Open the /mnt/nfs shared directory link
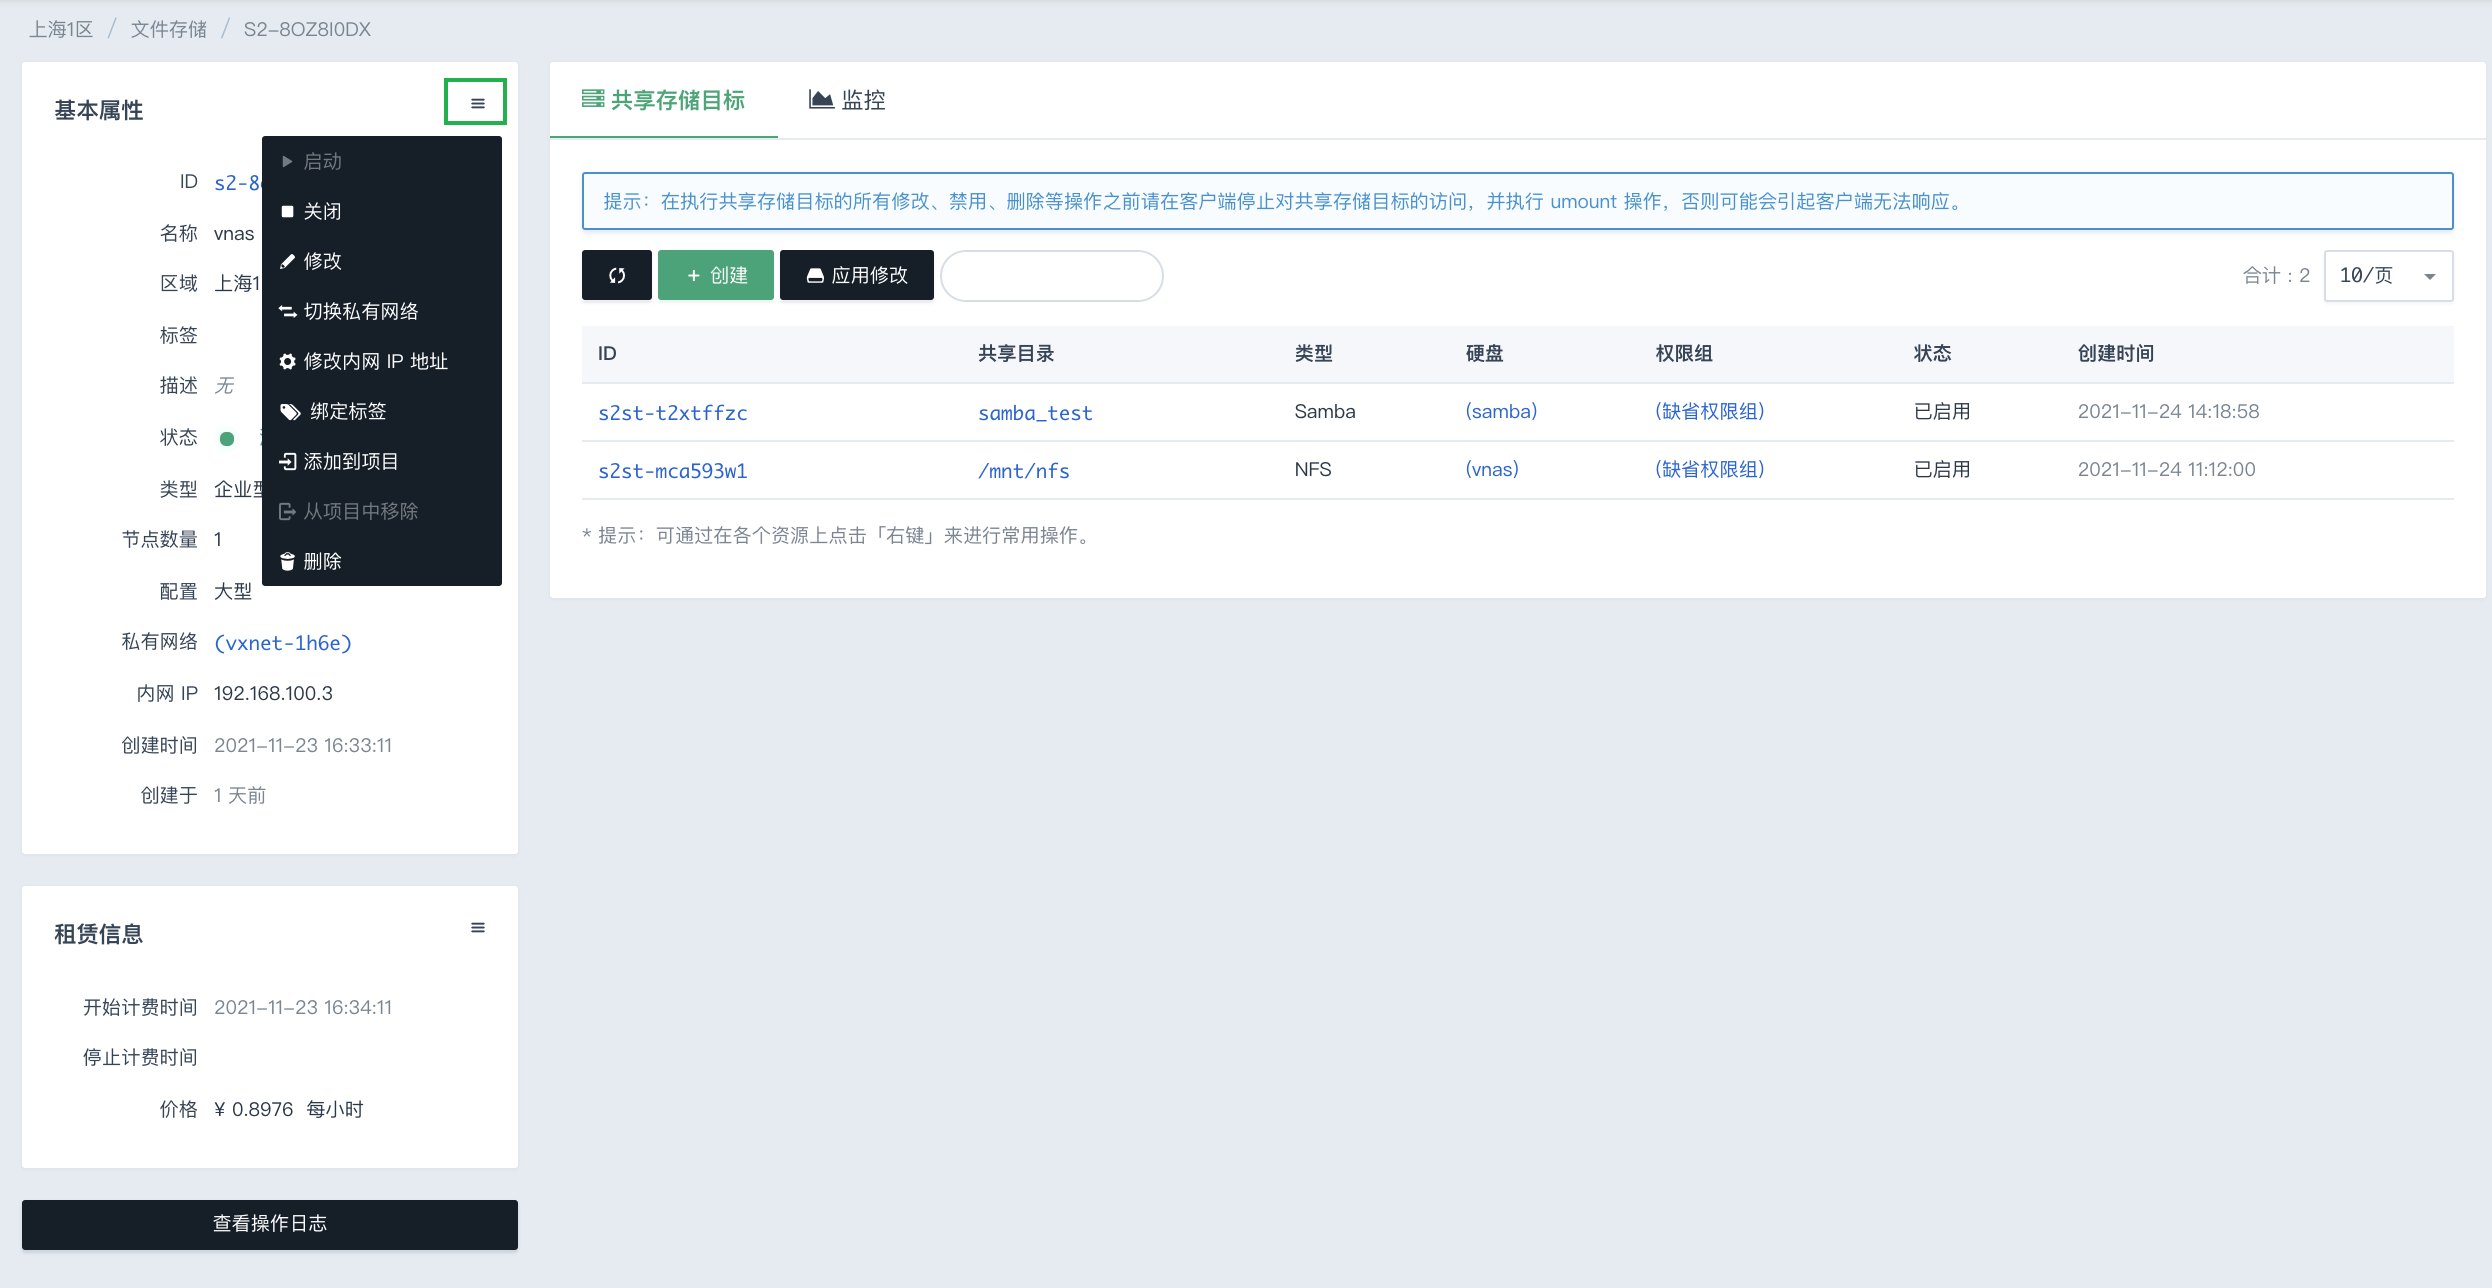Viewport: 2492px width, 1288px height. click(x=1023, y=471)
